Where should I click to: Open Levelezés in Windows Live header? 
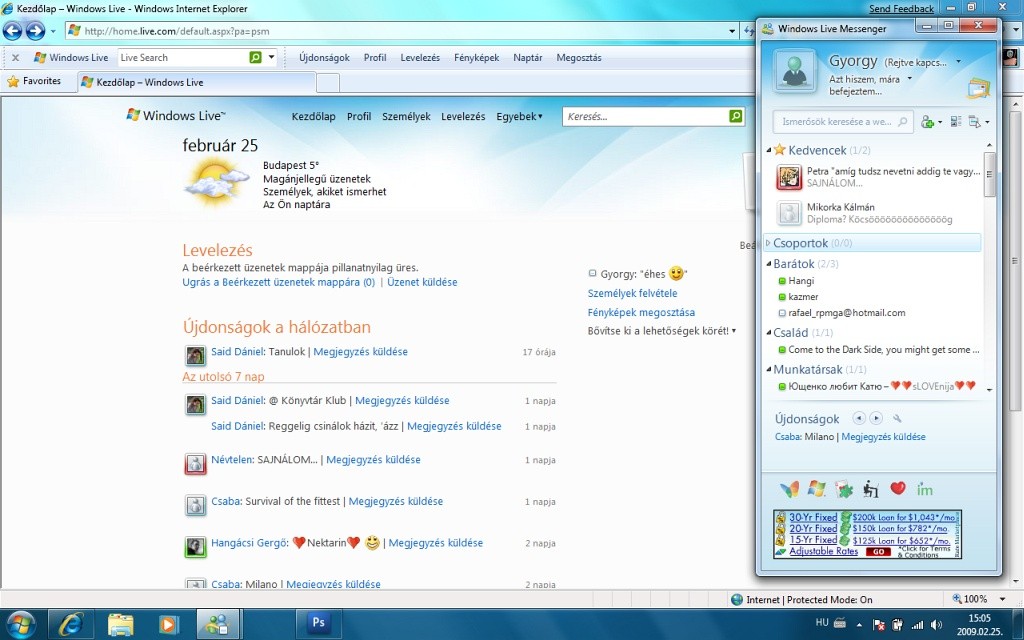coord(463,116)
